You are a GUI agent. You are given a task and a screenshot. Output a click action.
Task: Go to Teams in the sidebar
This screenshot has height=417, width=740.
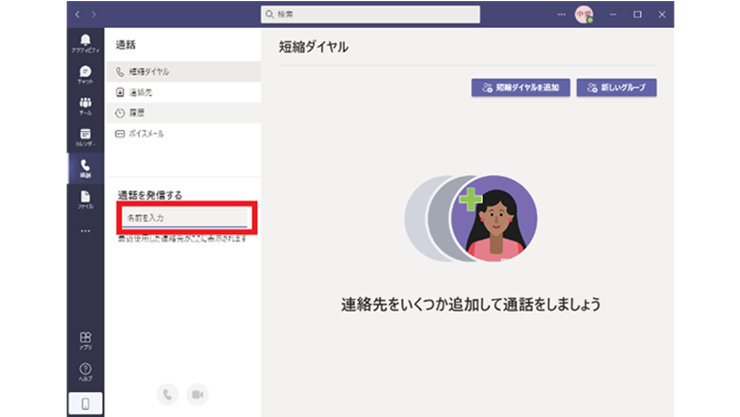click(85, 106)
